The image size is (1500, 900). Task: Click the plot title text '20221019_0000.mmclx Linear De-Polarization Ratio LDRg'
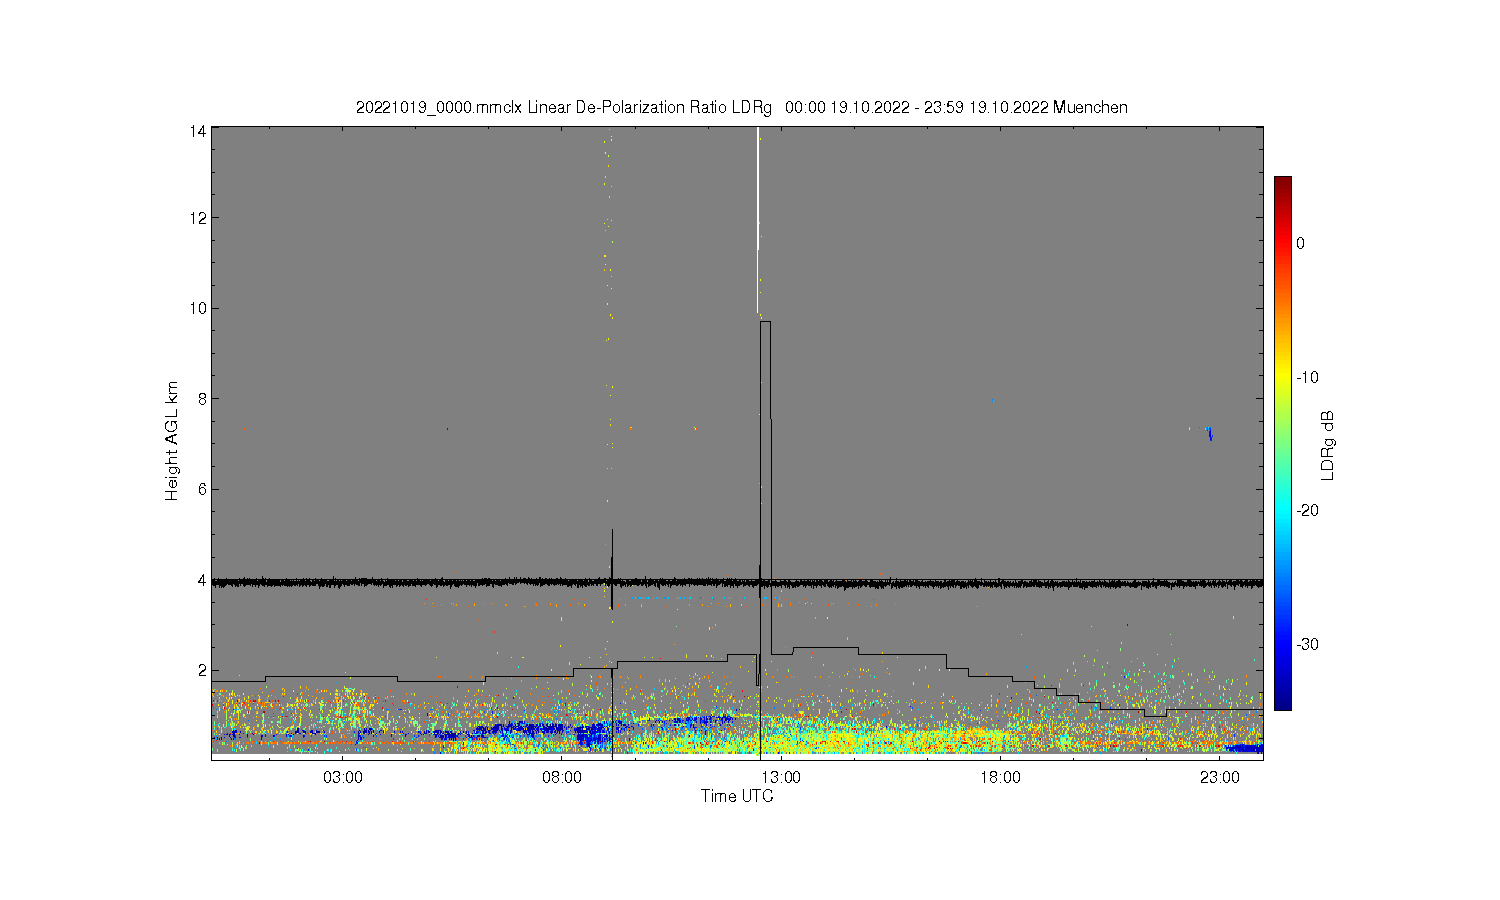coord(564,107)
